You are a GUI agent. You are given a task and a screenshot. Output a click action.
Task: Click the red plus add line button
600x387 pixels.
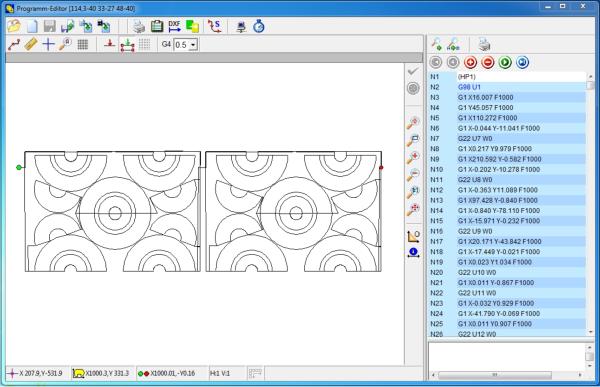[x=470, y=62]
